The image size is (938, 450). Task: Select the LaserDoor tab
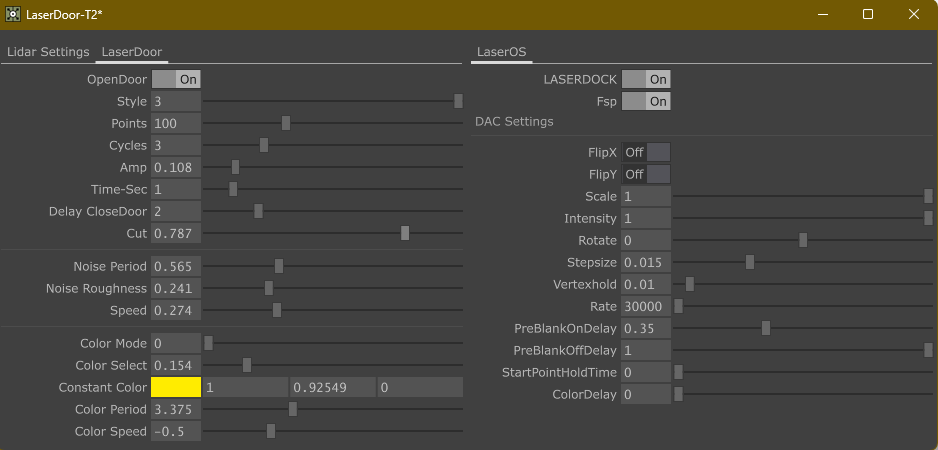tap(132, 52)
